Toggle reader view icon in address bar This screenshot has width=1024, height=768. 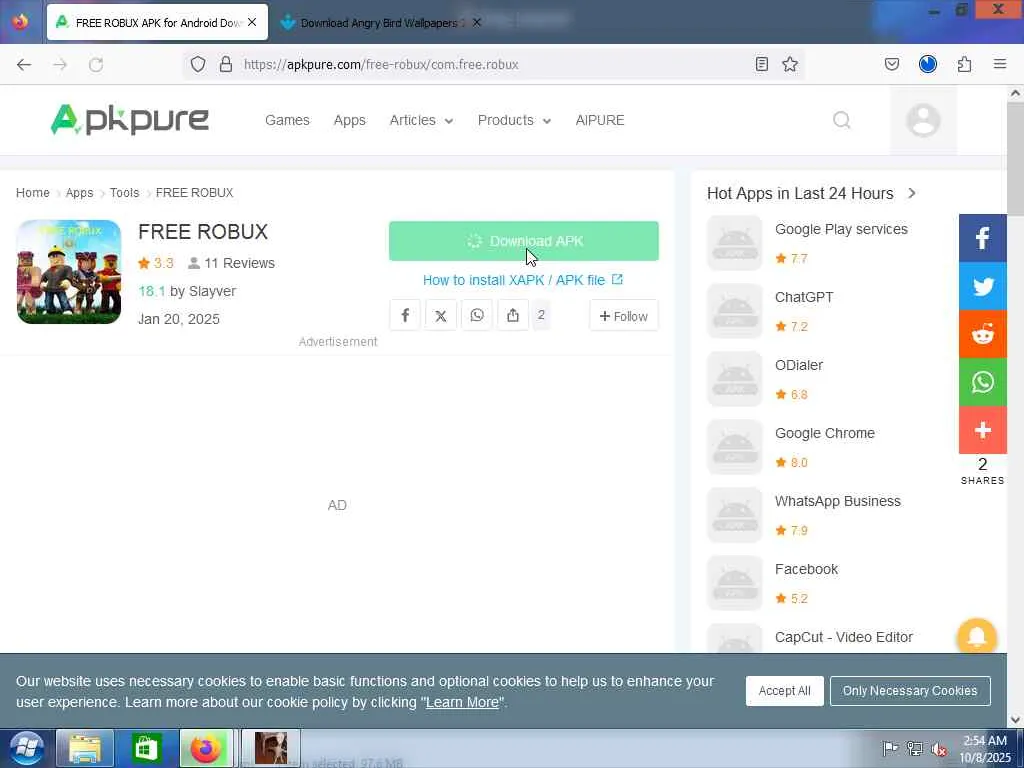pyautogui.click(x=761, y=64)
